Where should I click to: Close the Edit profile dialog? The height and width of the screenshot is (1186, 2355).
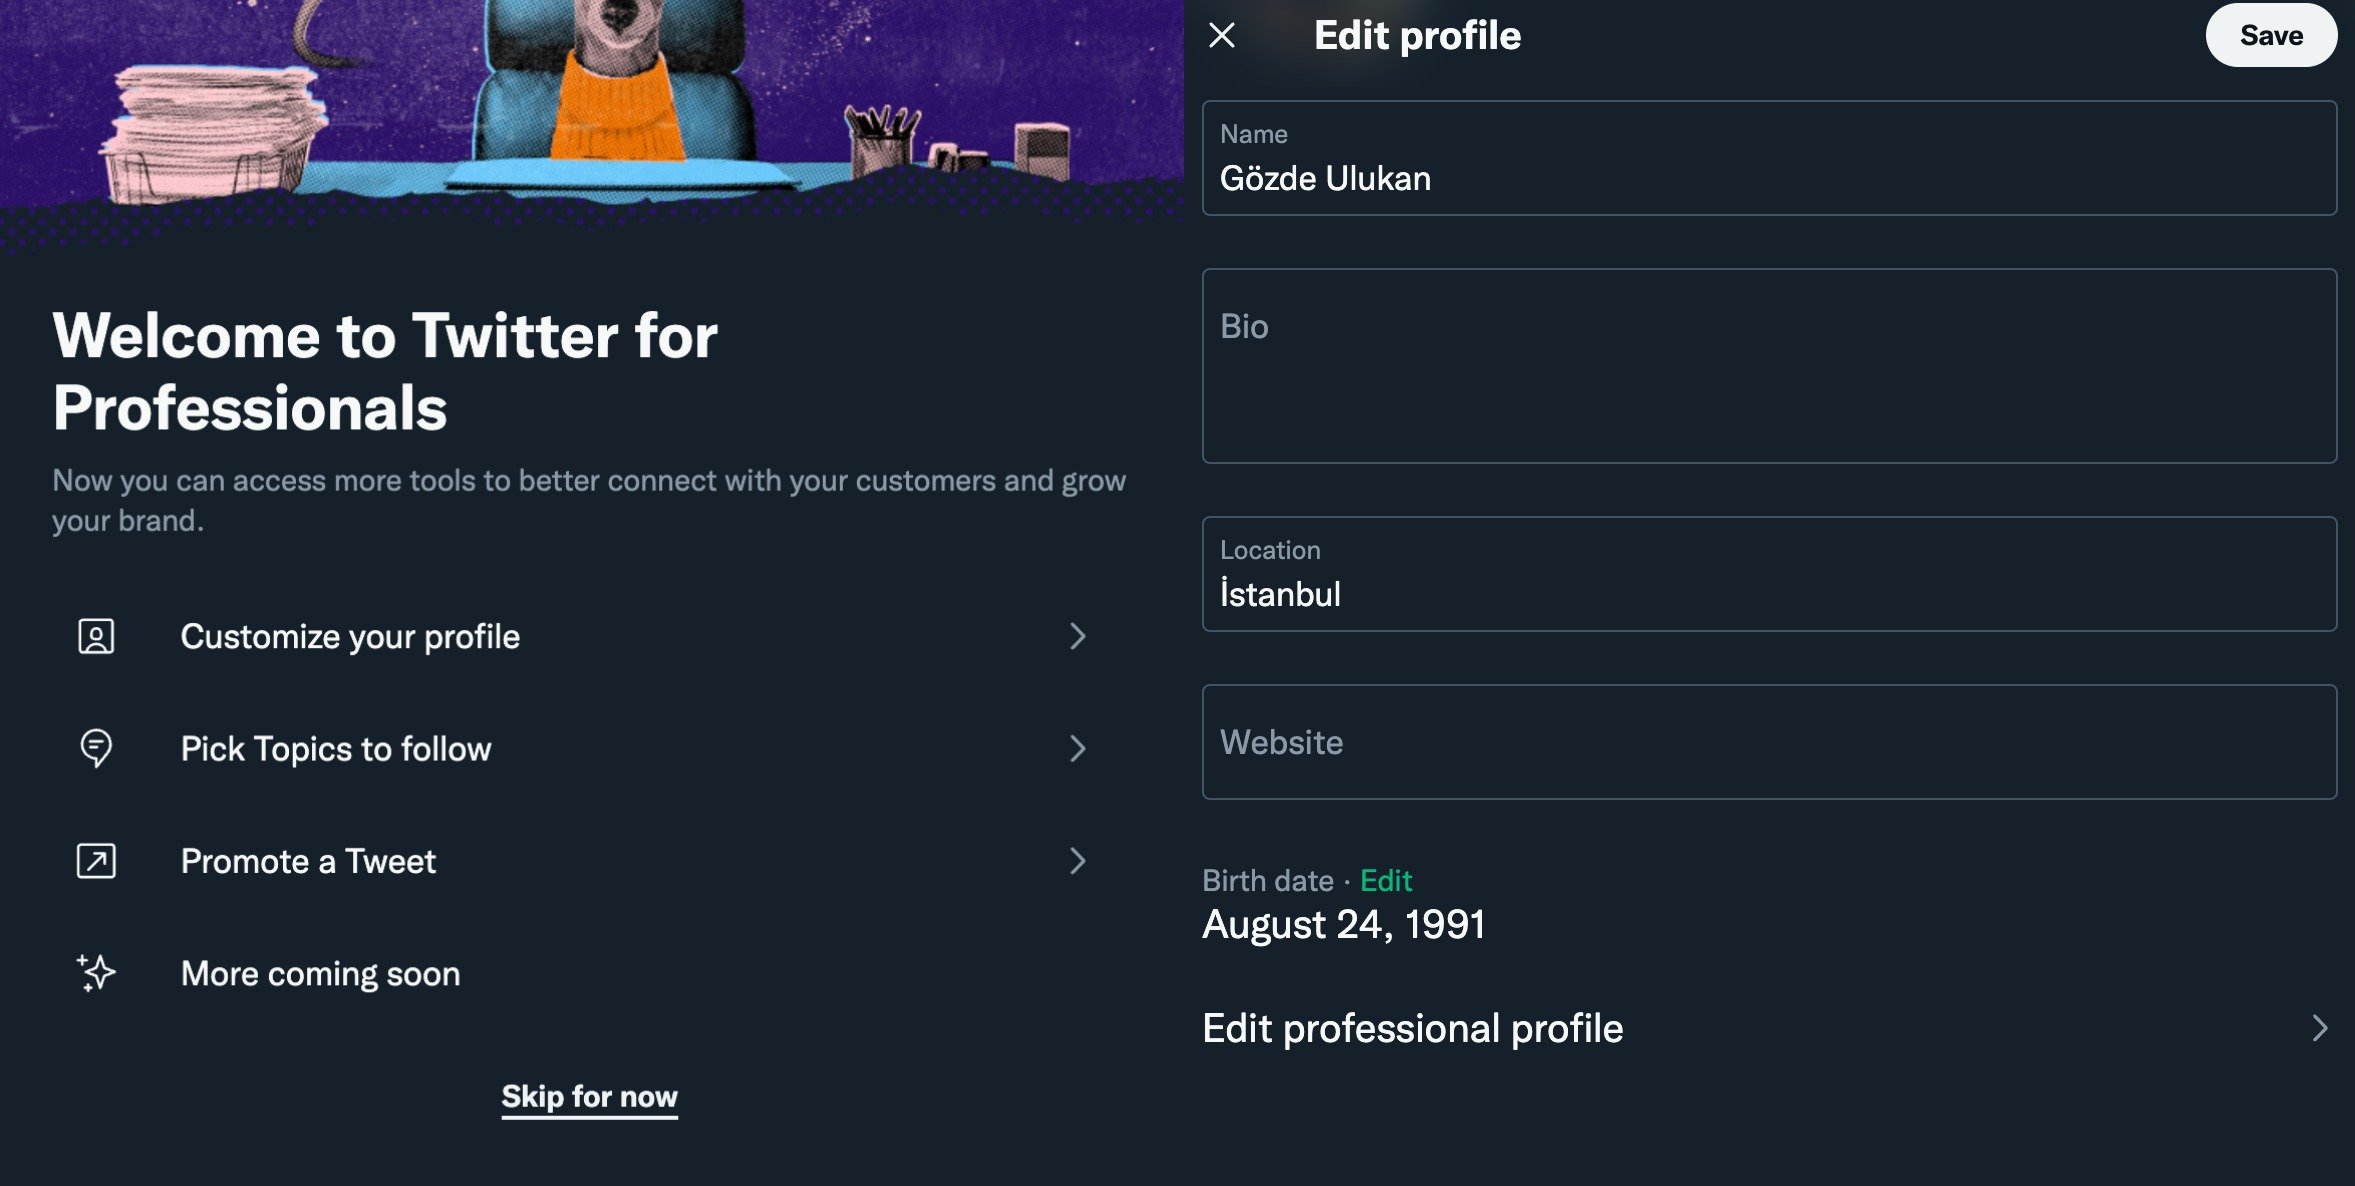click(1221, 36)
